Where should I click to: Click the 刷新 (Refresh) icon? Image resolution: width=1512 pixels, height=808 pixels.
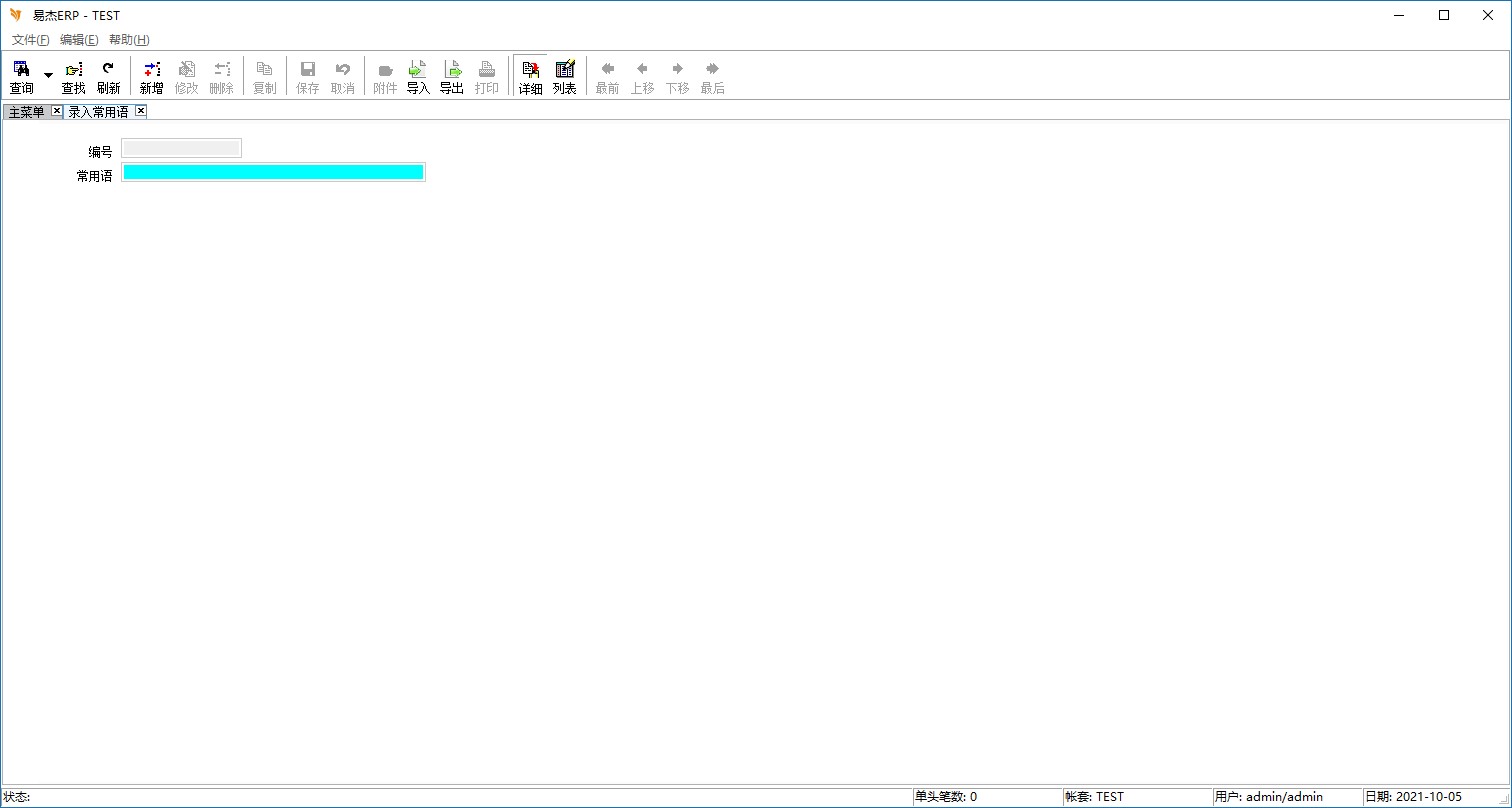point(108,76)
